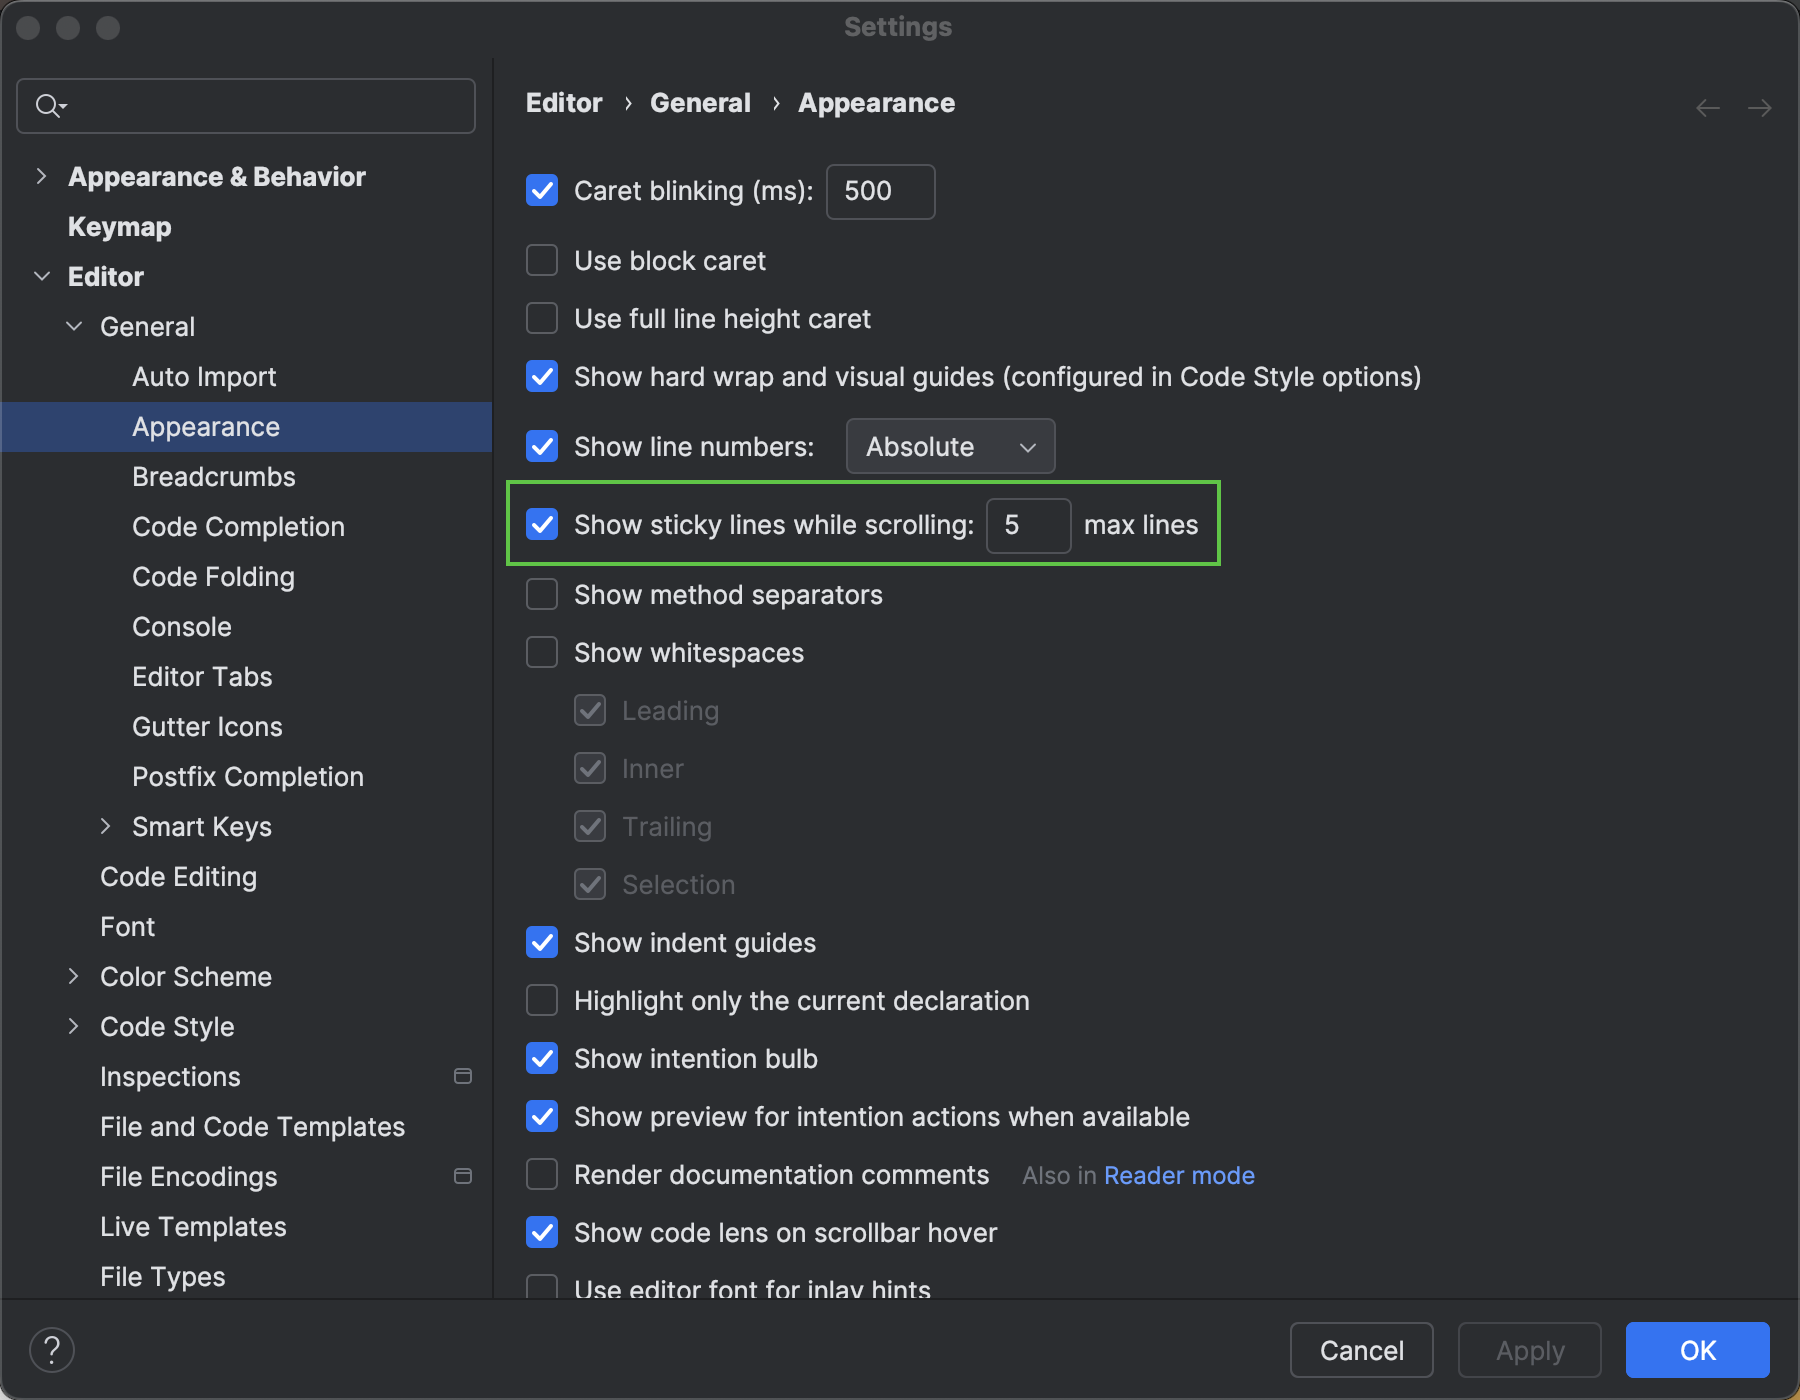Click the sticky lines max lines field
Image resolution: width=1800 pixels, height=1400 pixels.
pos(1028,525)
